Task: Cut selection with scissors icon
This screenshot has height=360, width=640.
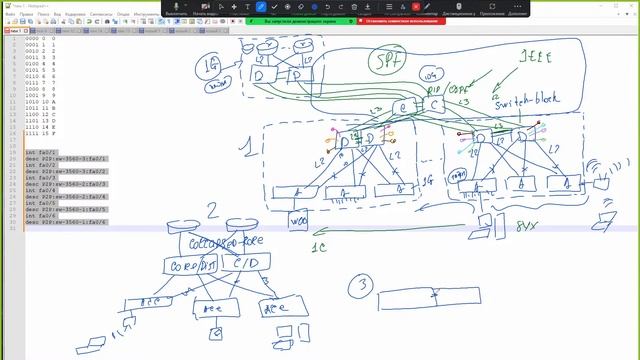Action: tap(63, 21)
